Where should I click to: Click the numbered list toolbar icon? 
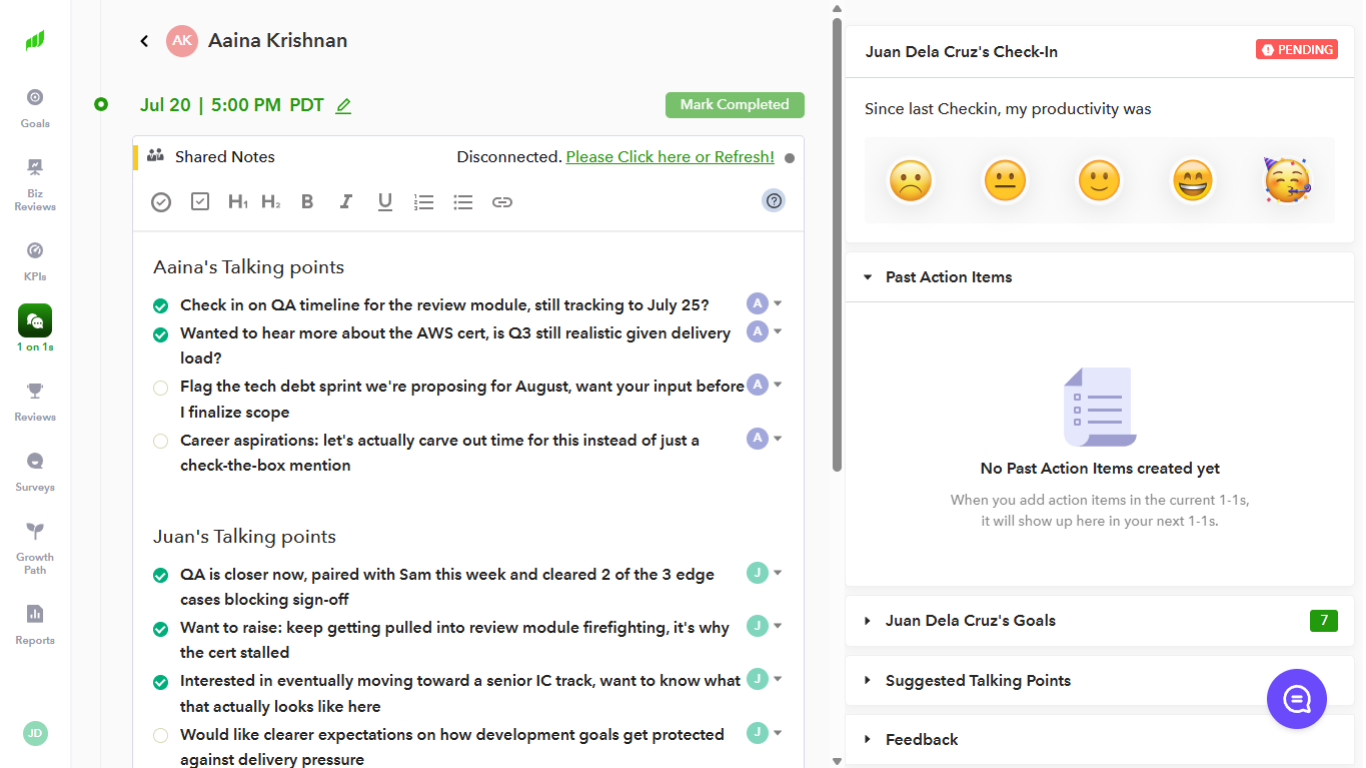424,202
